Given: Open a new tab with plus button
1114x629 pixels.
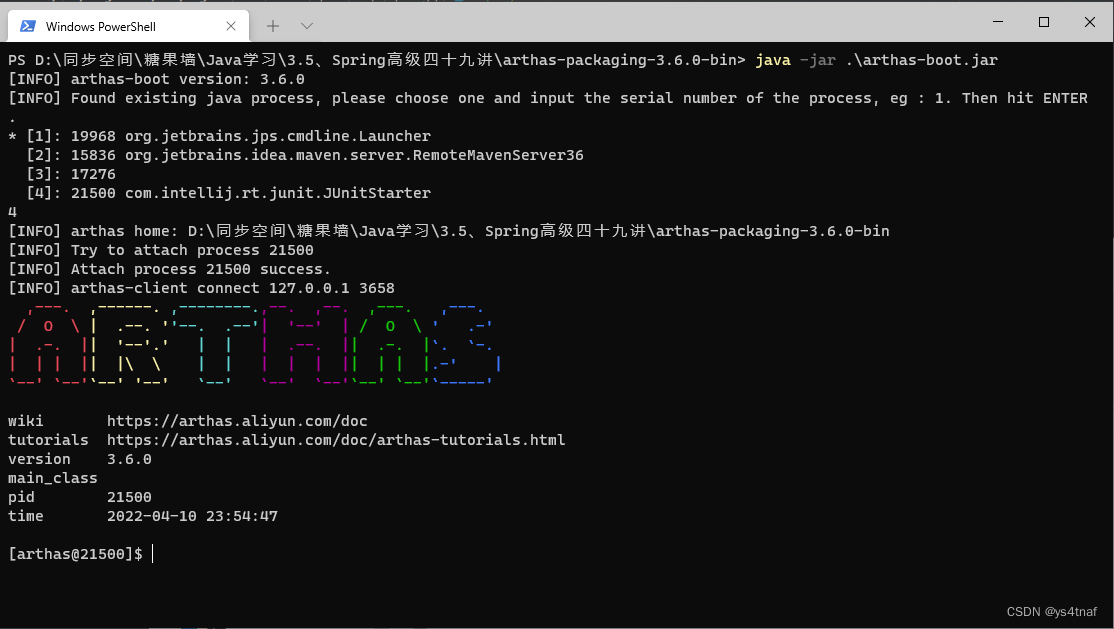Looking at the screenshot, I should (x=273, y=25).
